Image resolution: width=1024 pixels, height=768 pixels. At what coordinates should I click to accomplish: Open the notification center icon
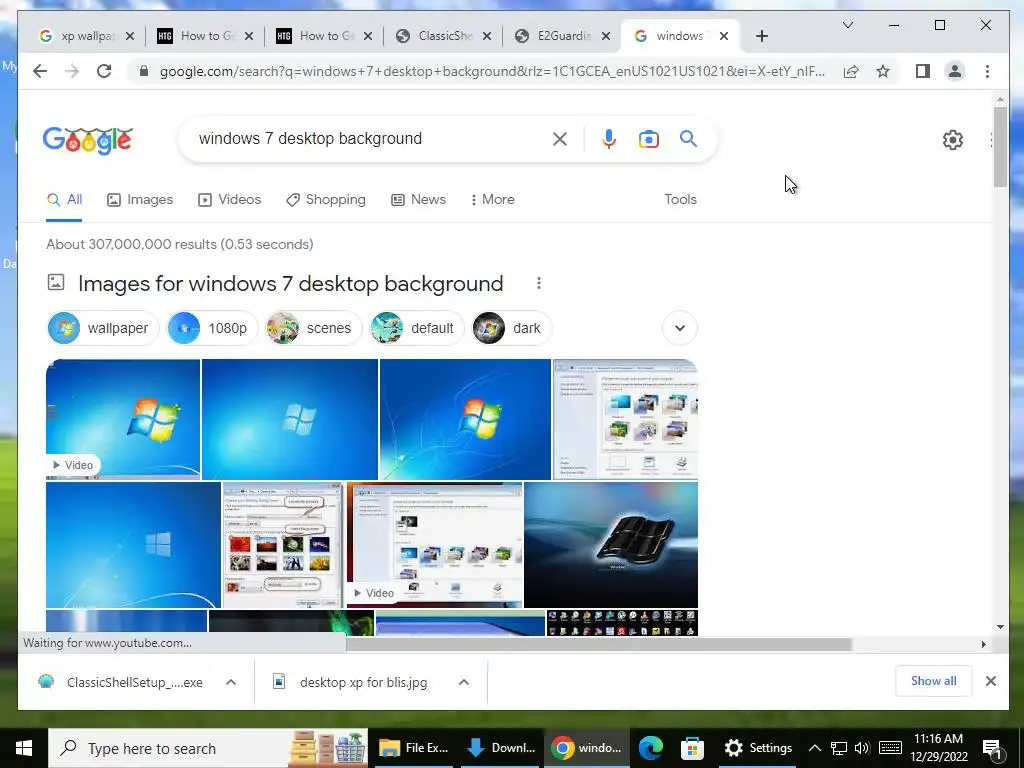tap(992, 748)
